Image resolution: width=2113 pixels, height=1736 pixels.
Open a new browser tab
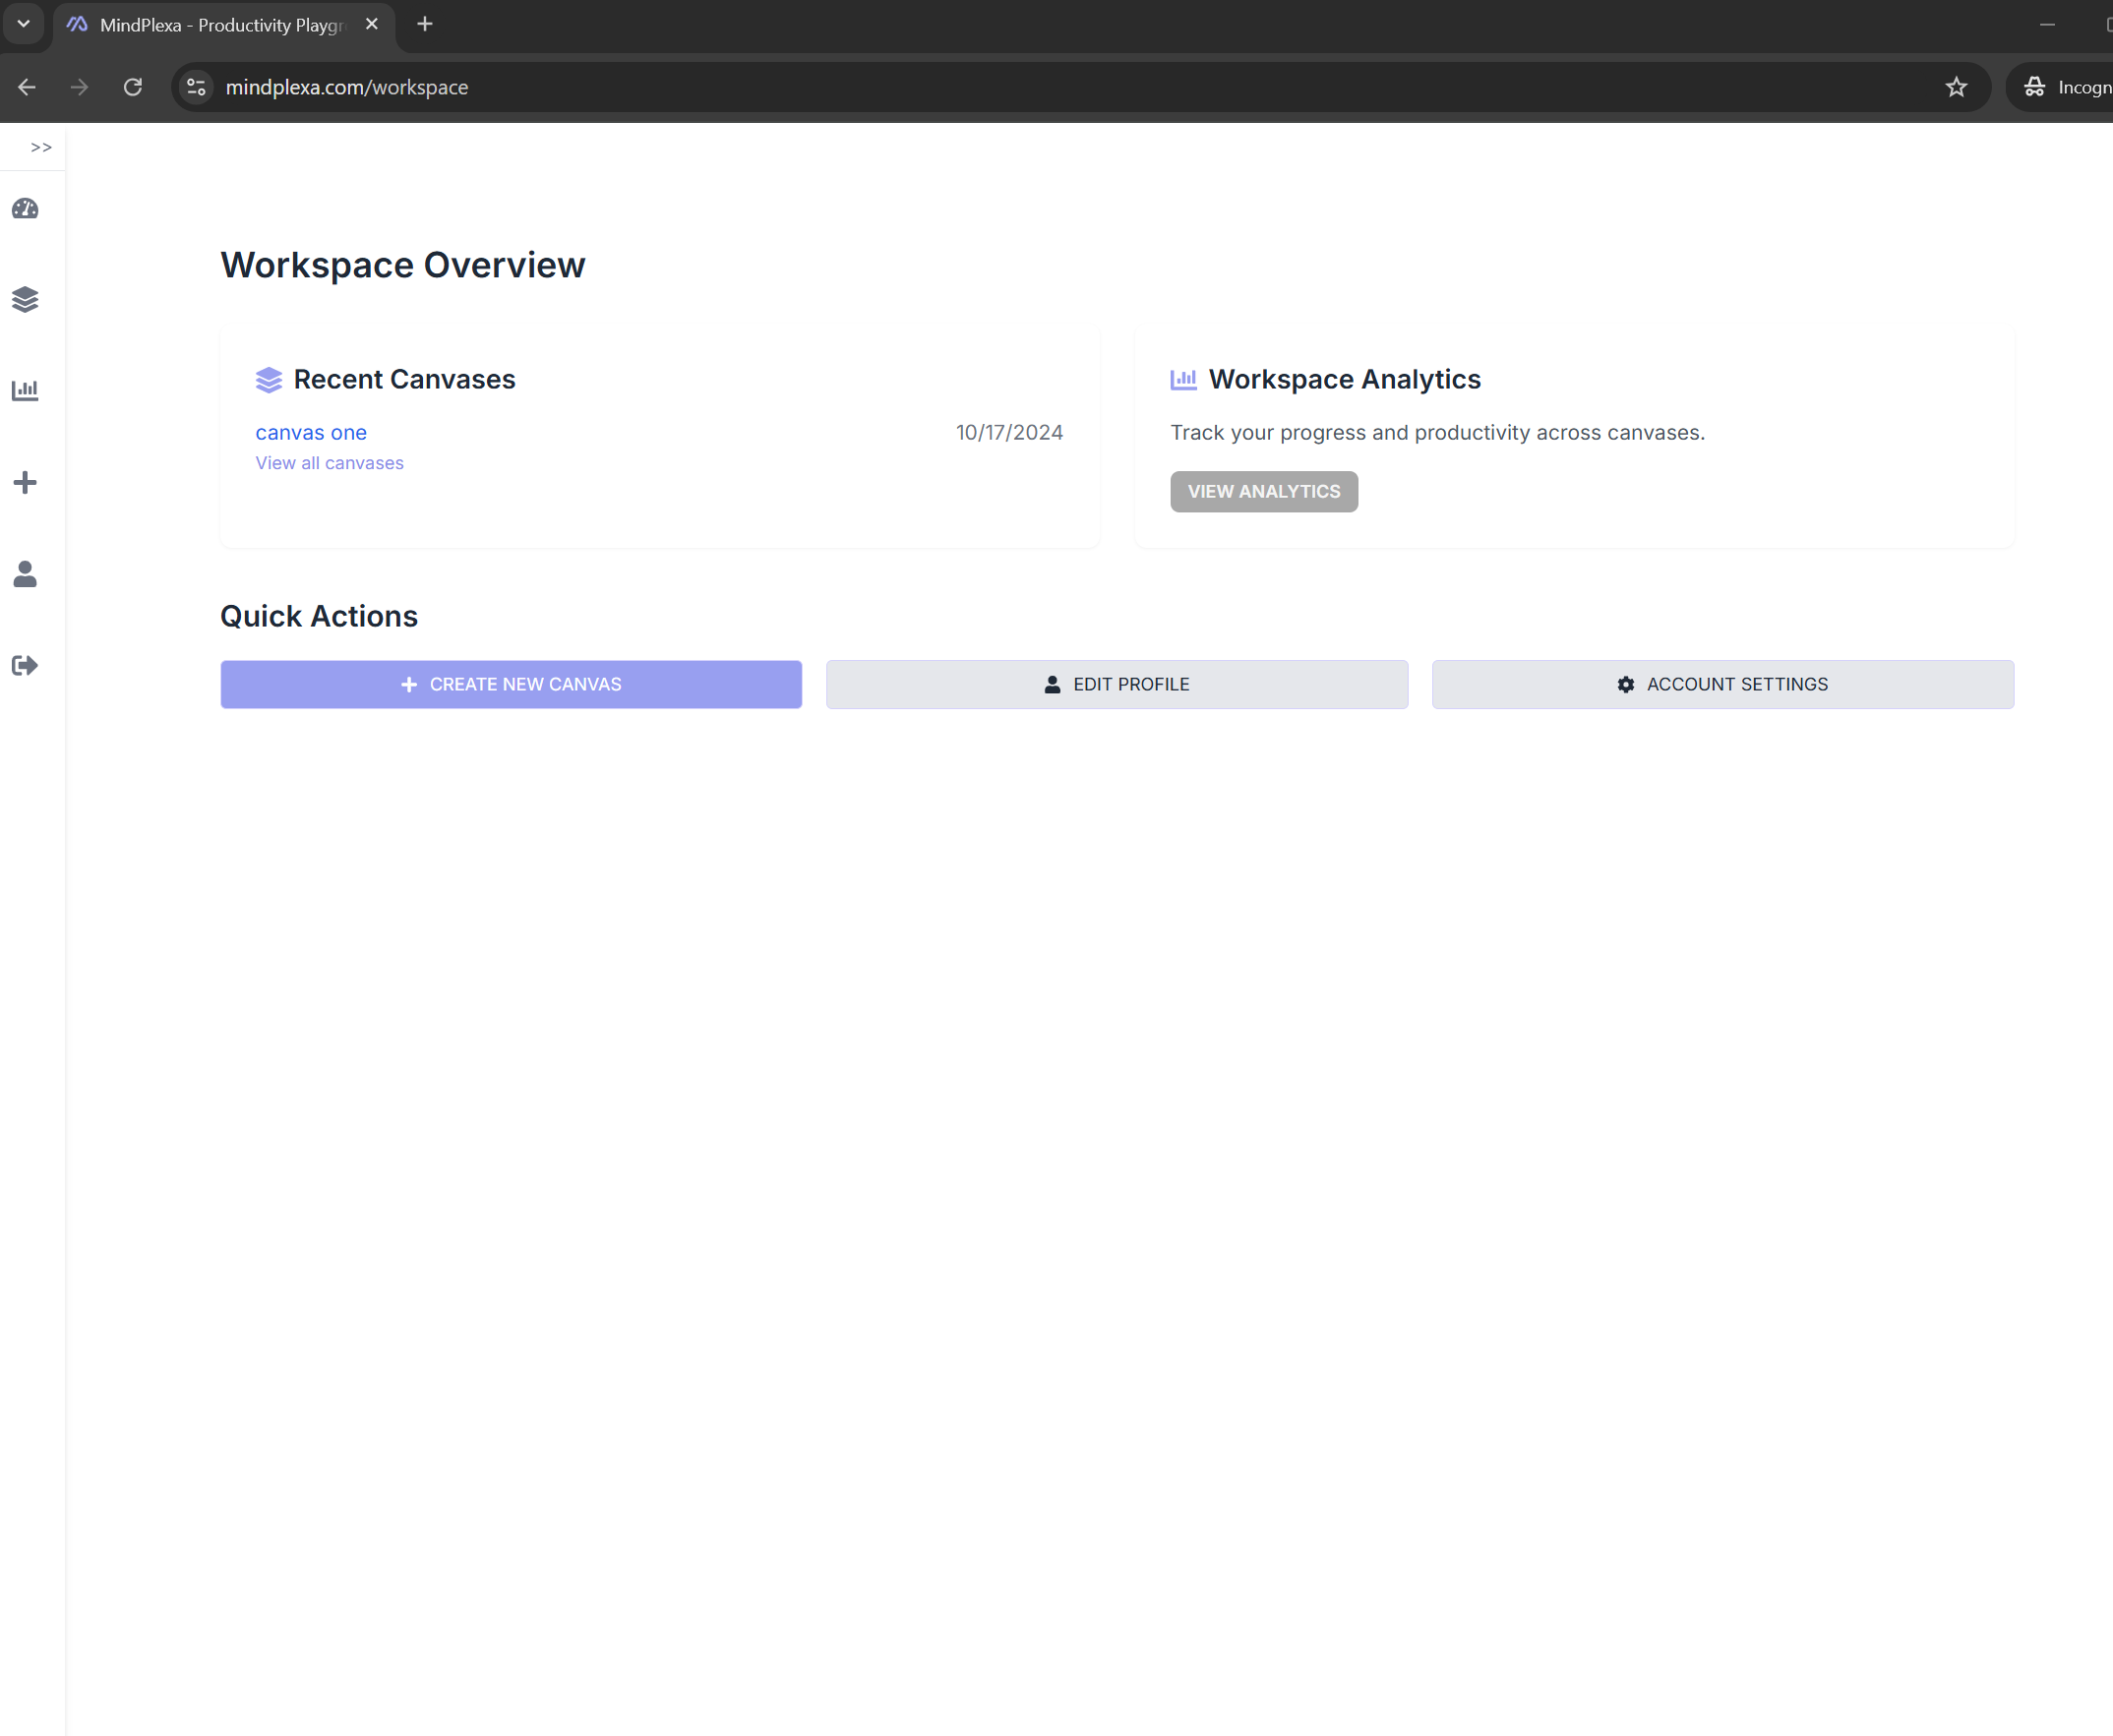[x=425, y=24]
